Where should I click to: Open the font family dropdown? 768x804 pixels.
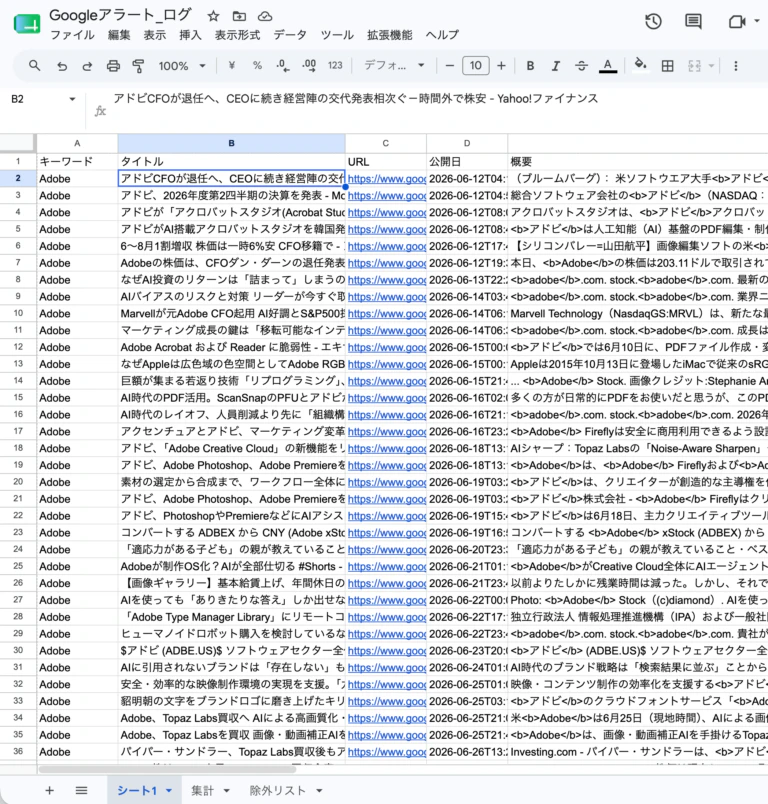[394, 66]
